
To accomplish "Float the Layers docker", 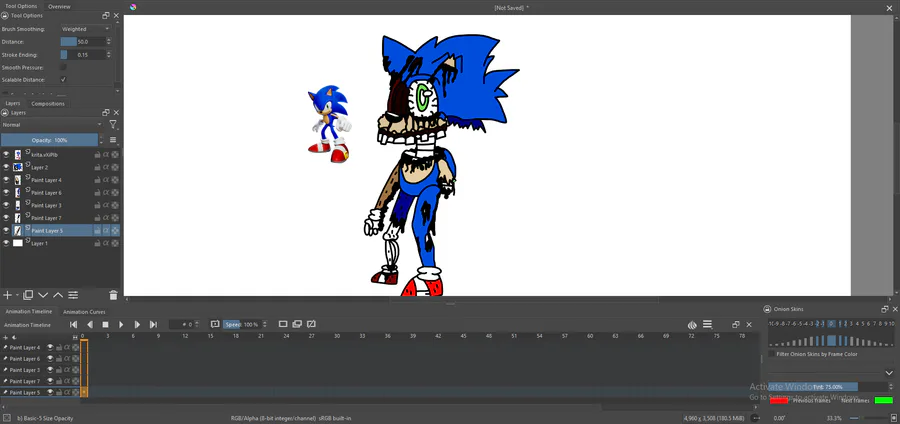I will [x=106, y=112].
